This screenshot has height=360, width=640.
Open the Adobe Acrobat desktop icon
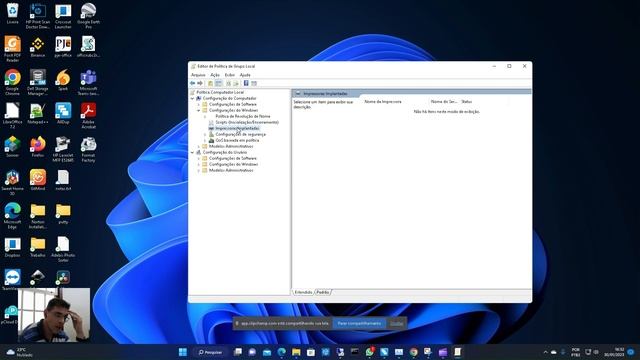point(88,116)
